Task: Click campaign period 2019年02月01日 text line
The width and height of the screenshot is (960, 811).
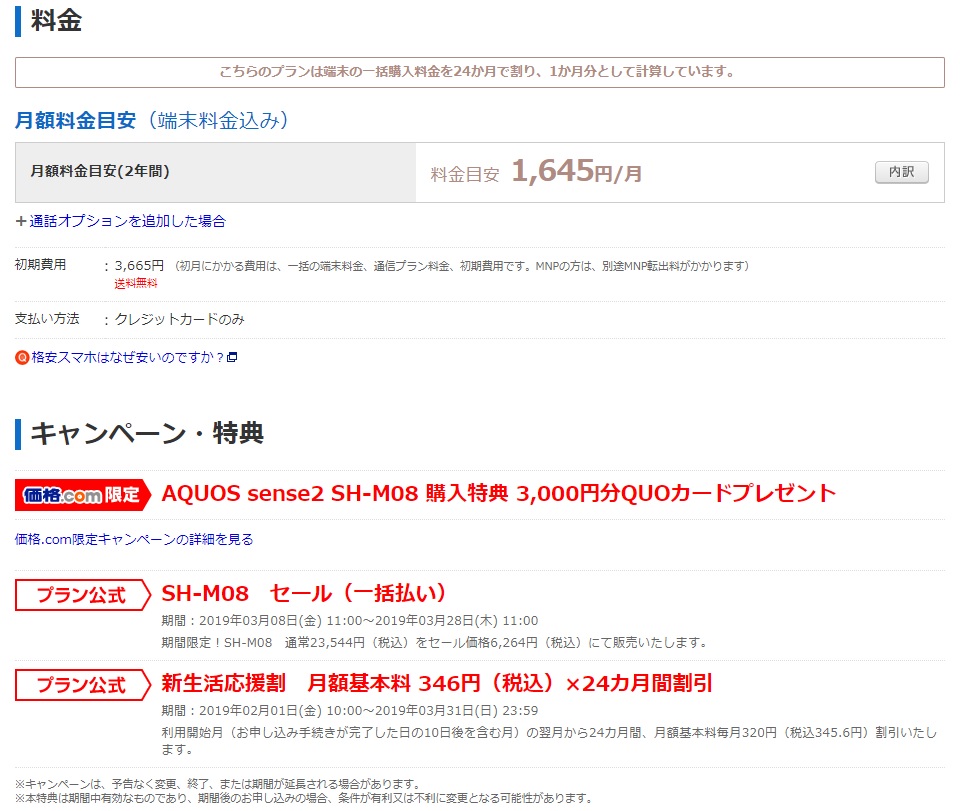Action: tap(350, 711)
